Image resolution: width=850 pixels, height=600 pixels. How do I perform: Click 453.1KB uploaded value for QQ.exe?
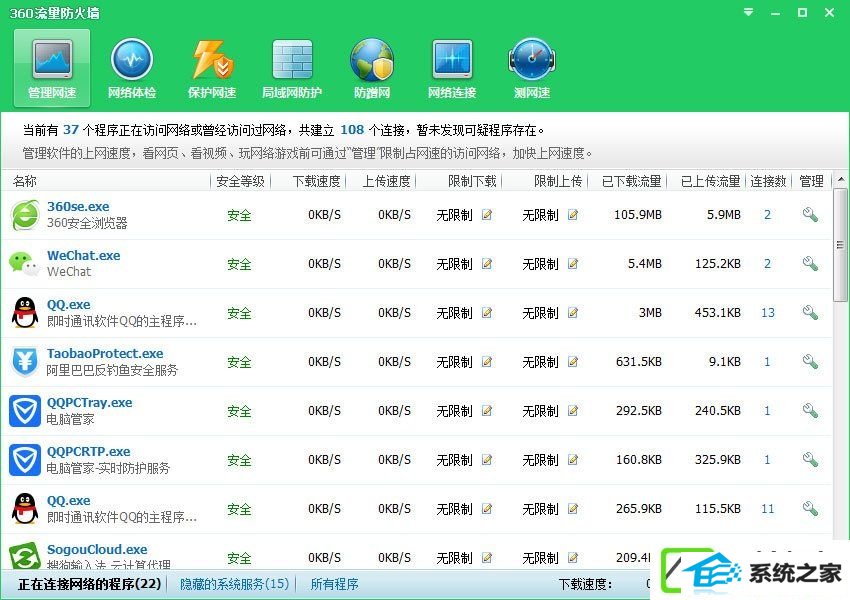click(x=718, y=313)
